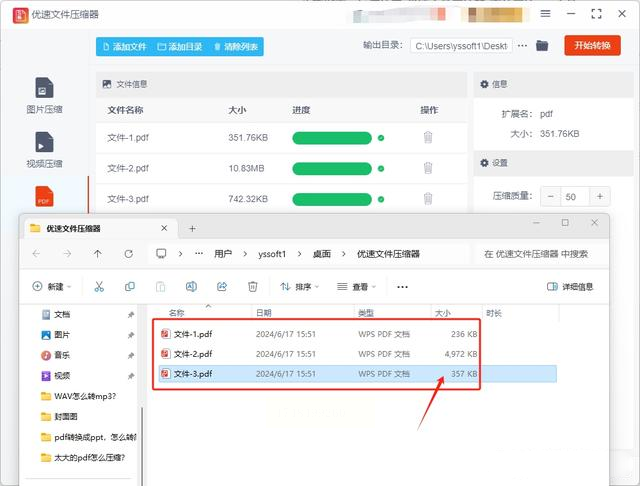Sort by the 大小 column header in Explorer
640x486 pixels.
point(443,313)
